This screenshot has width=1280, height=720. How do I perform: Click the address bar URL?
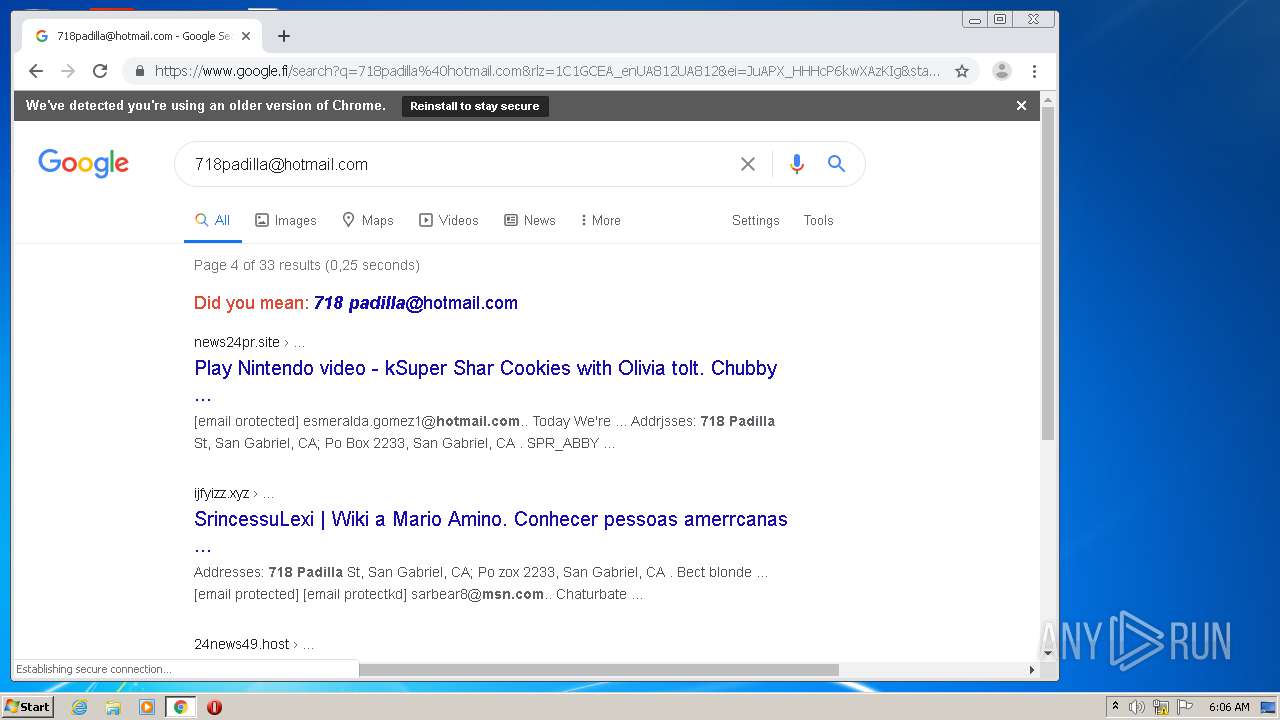pyautogui.click(x=547, y=71)
